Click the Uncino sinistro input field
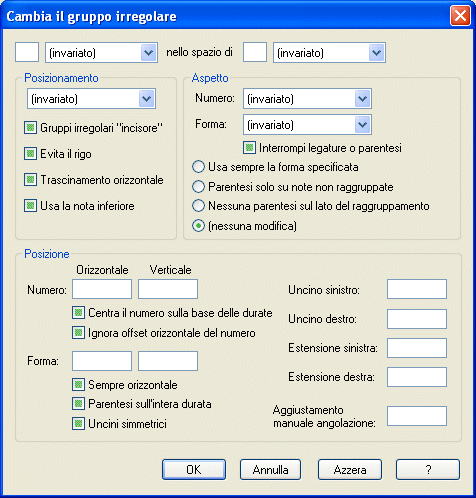This screenshot has width=476, height=498. tap(417, 289)
